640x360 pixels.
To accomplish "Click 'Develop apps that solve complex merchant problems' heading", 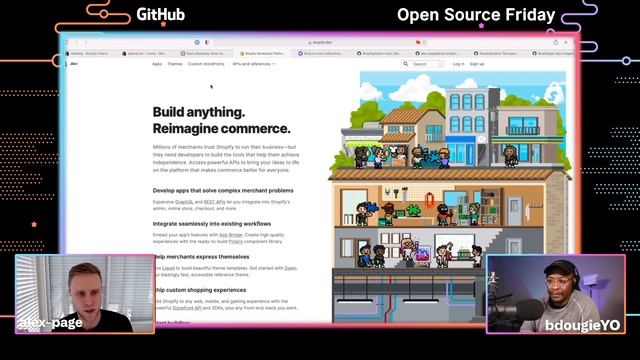I will coord(223,191).
